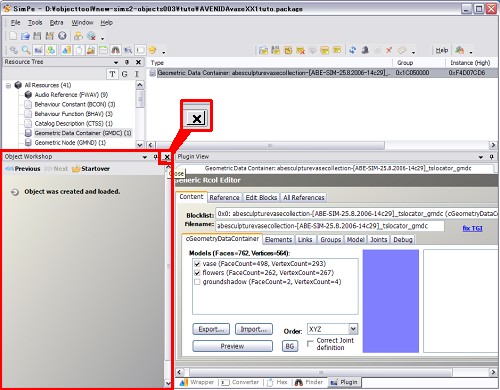Click the blue color preview panel
500x390 pixels.
pos(391,301)
